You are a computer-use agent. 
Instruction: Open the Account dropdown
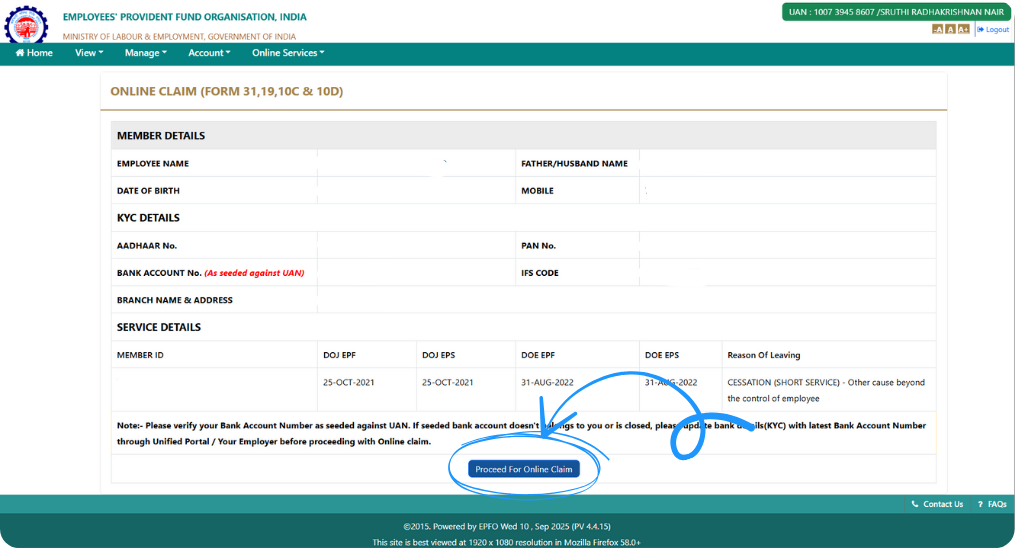pos(209,53)
